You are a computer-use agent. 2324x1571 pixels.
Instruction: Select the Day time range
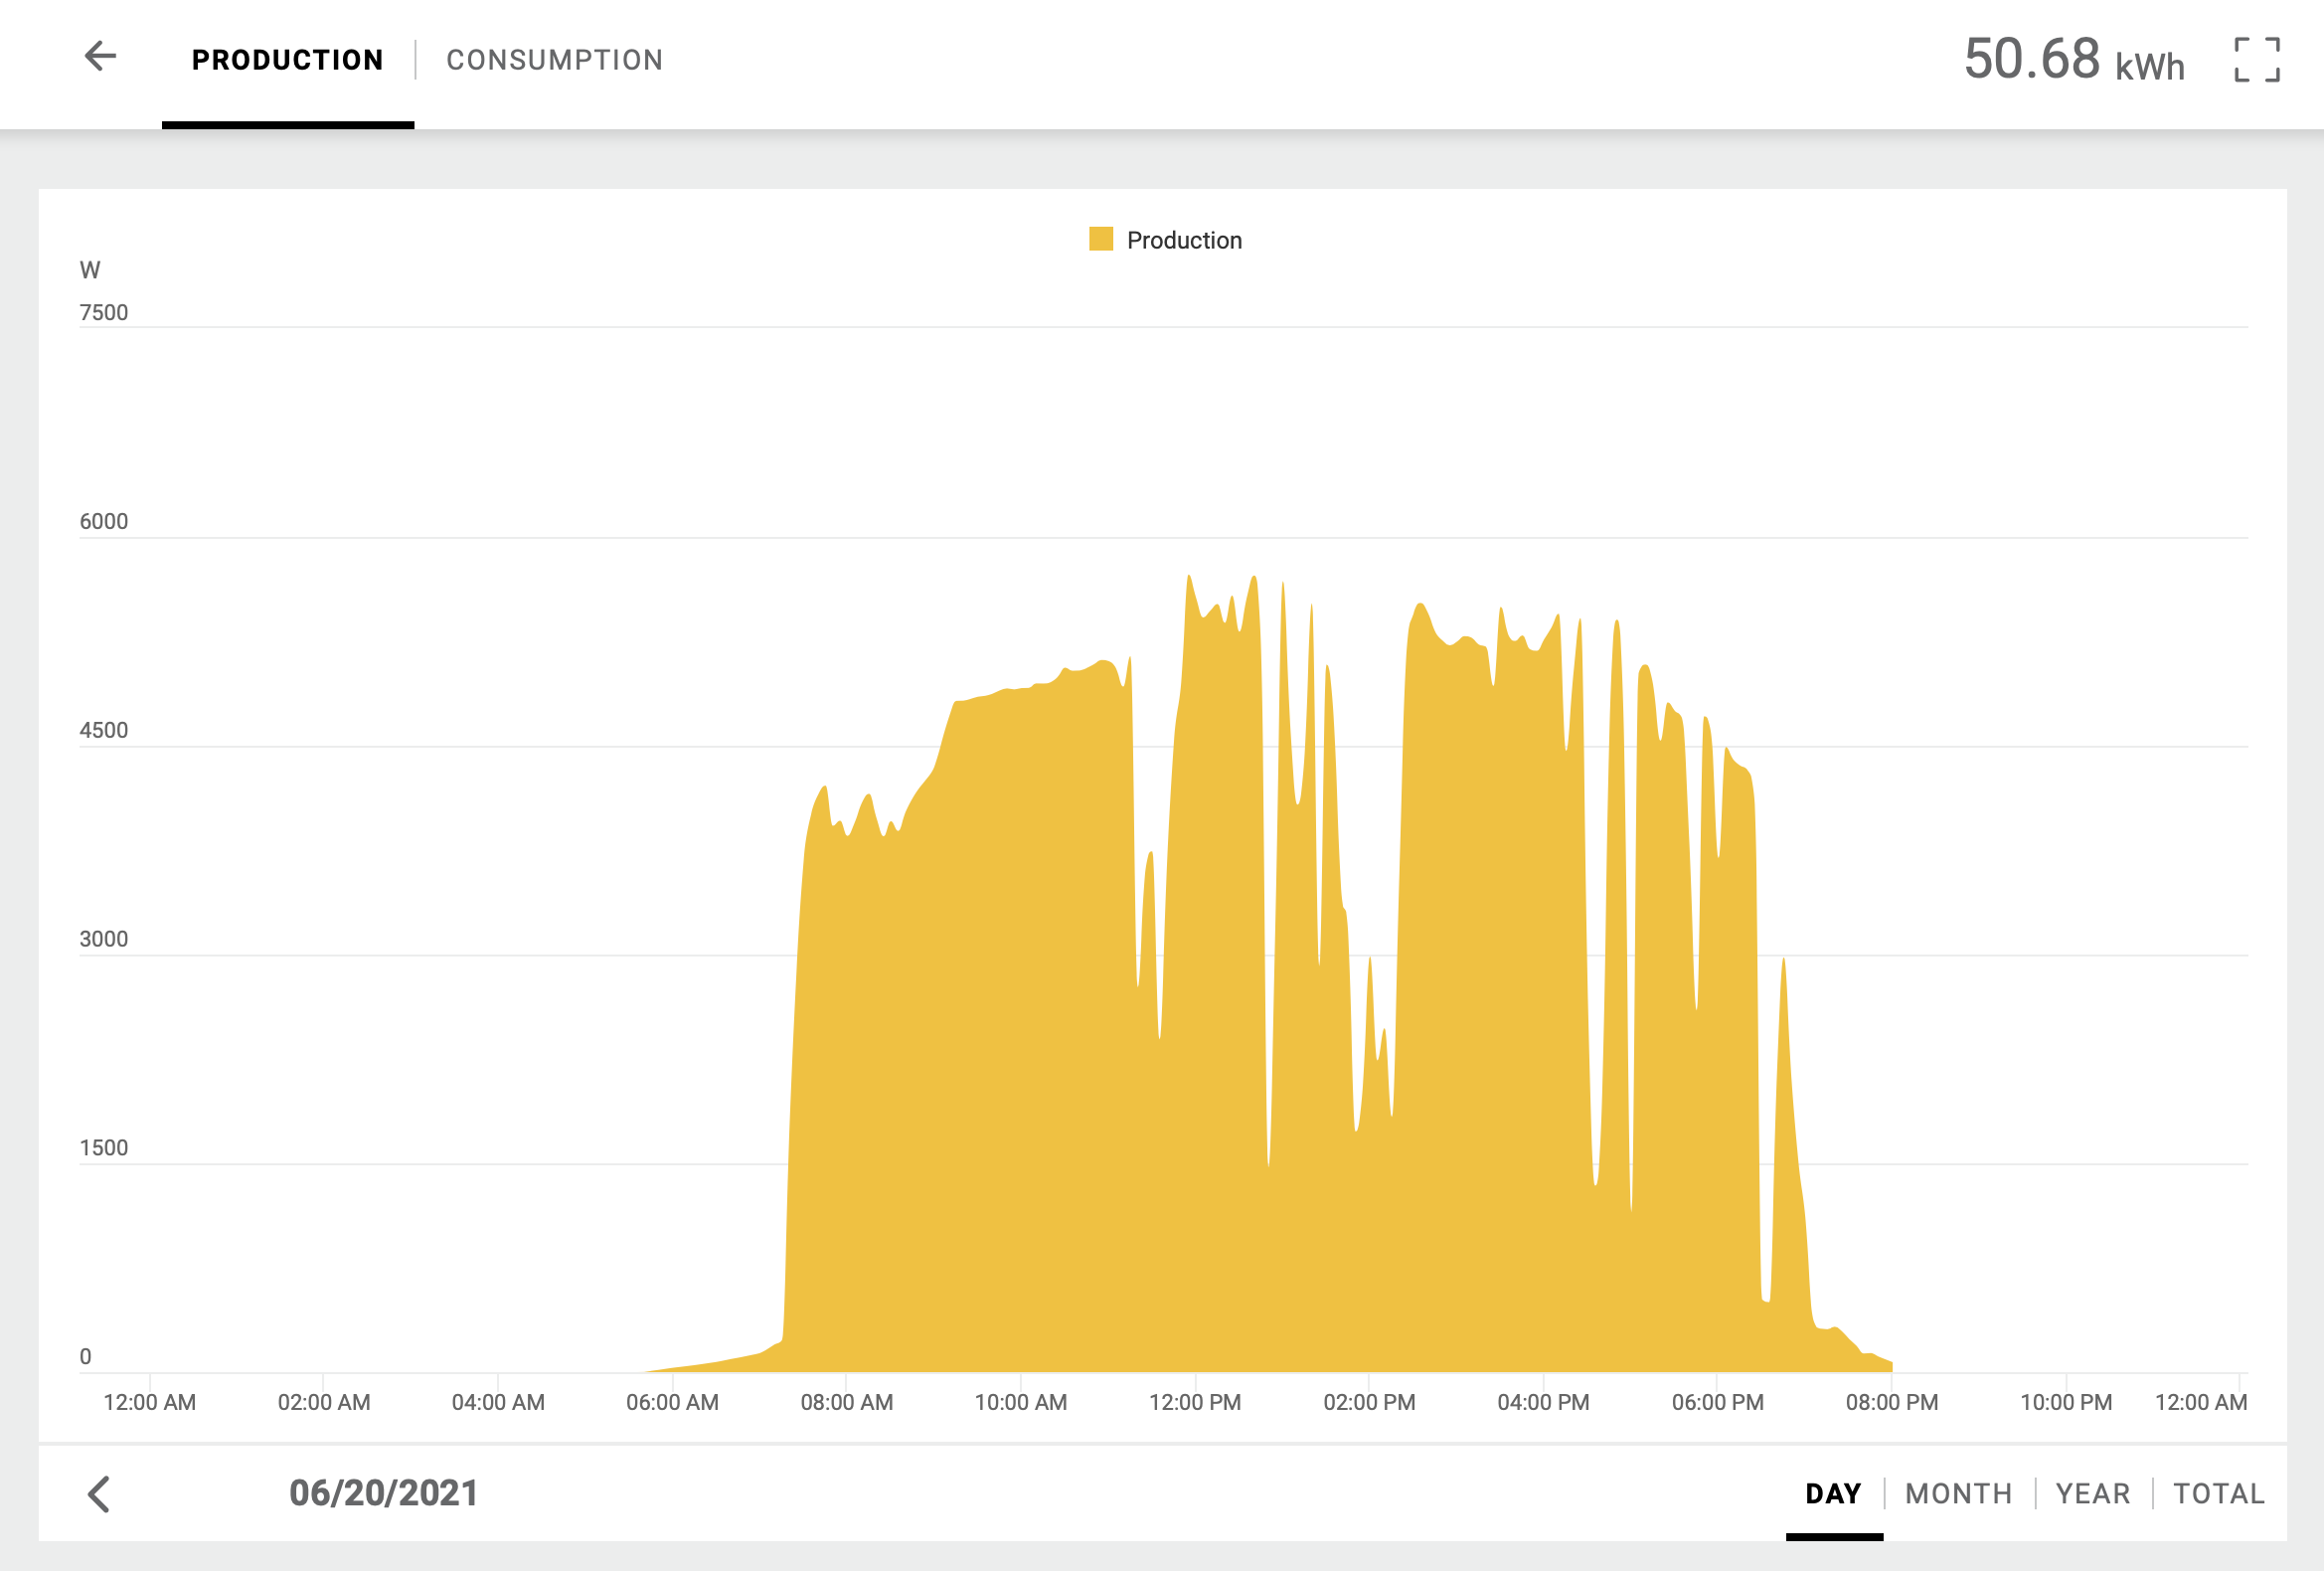(x=1832, y=1493)
